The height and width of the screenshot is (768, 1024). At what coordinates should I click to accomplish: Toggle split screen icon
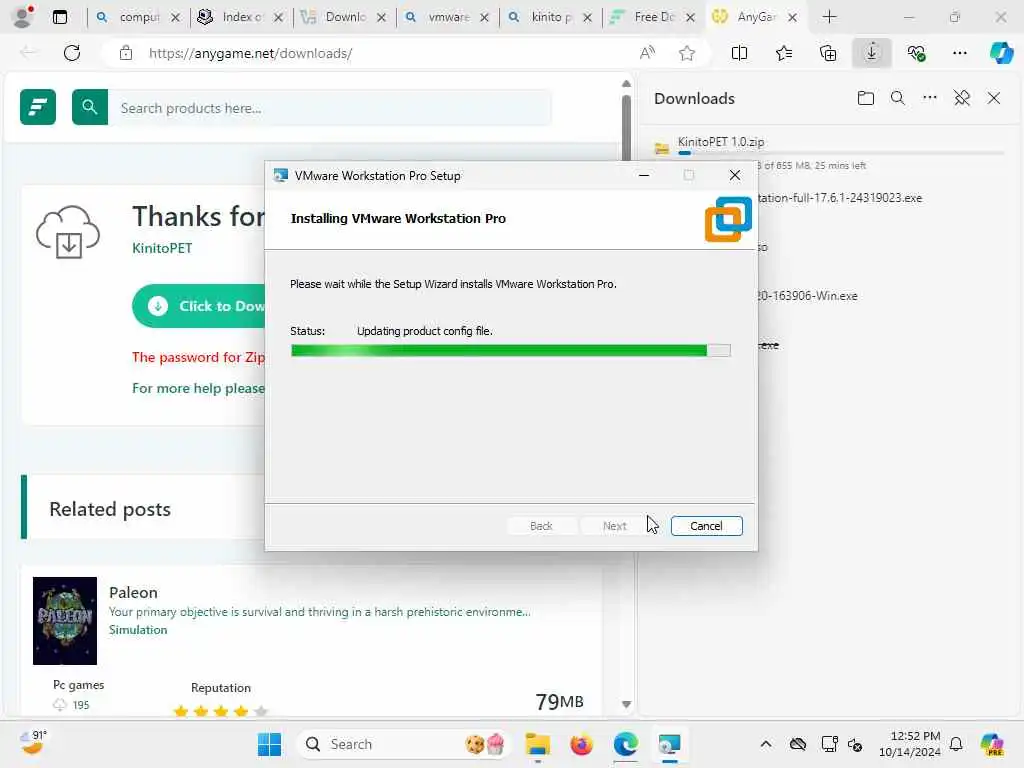pos(739,53)
